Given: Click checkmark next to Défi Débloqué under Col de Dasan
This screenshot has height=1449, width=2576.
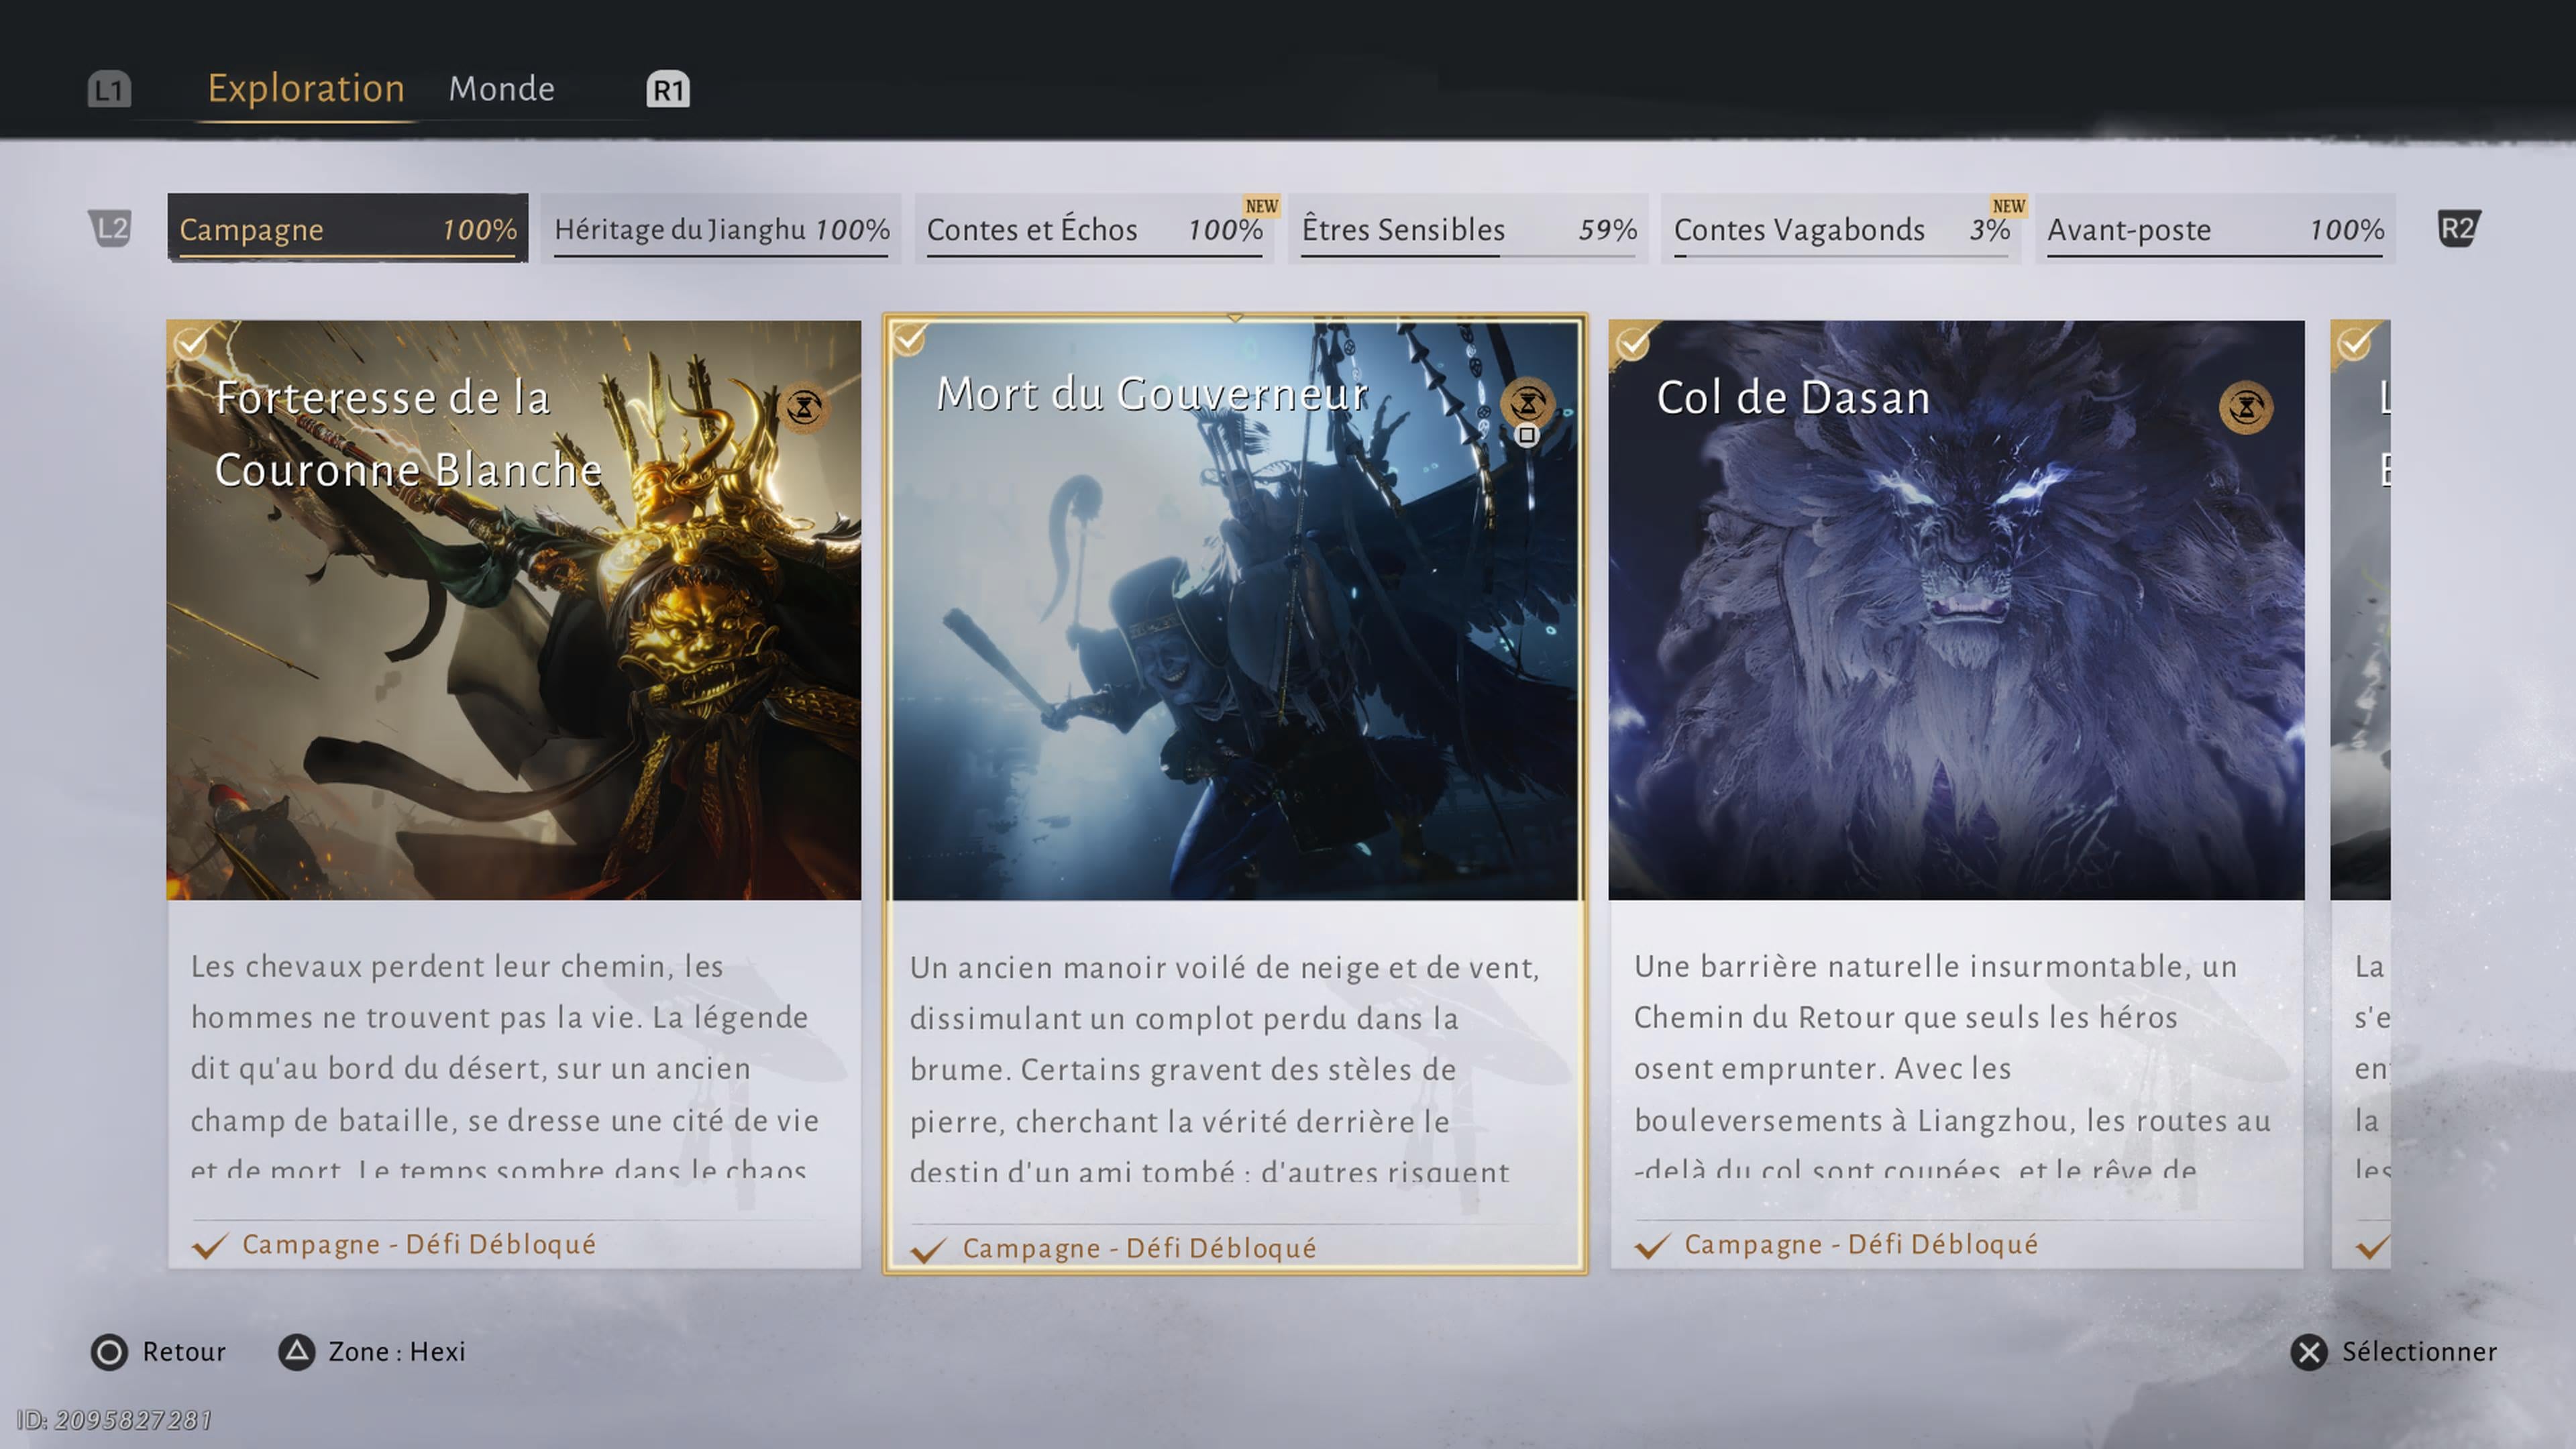Looking at the screenshot, I should click(x=1652, y=1246).
